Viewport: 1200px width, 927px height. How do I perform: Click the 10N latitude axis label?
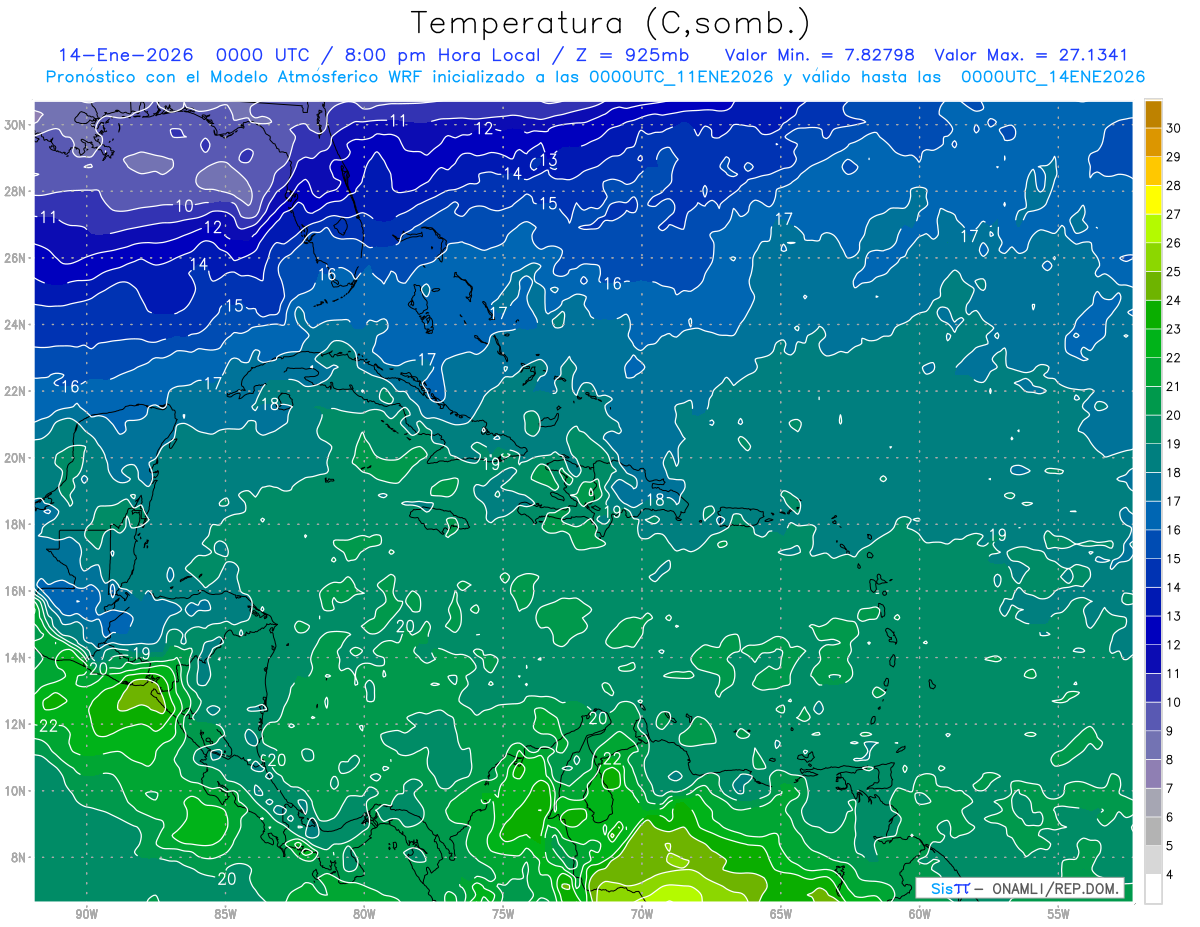click(x=14, y=790)
